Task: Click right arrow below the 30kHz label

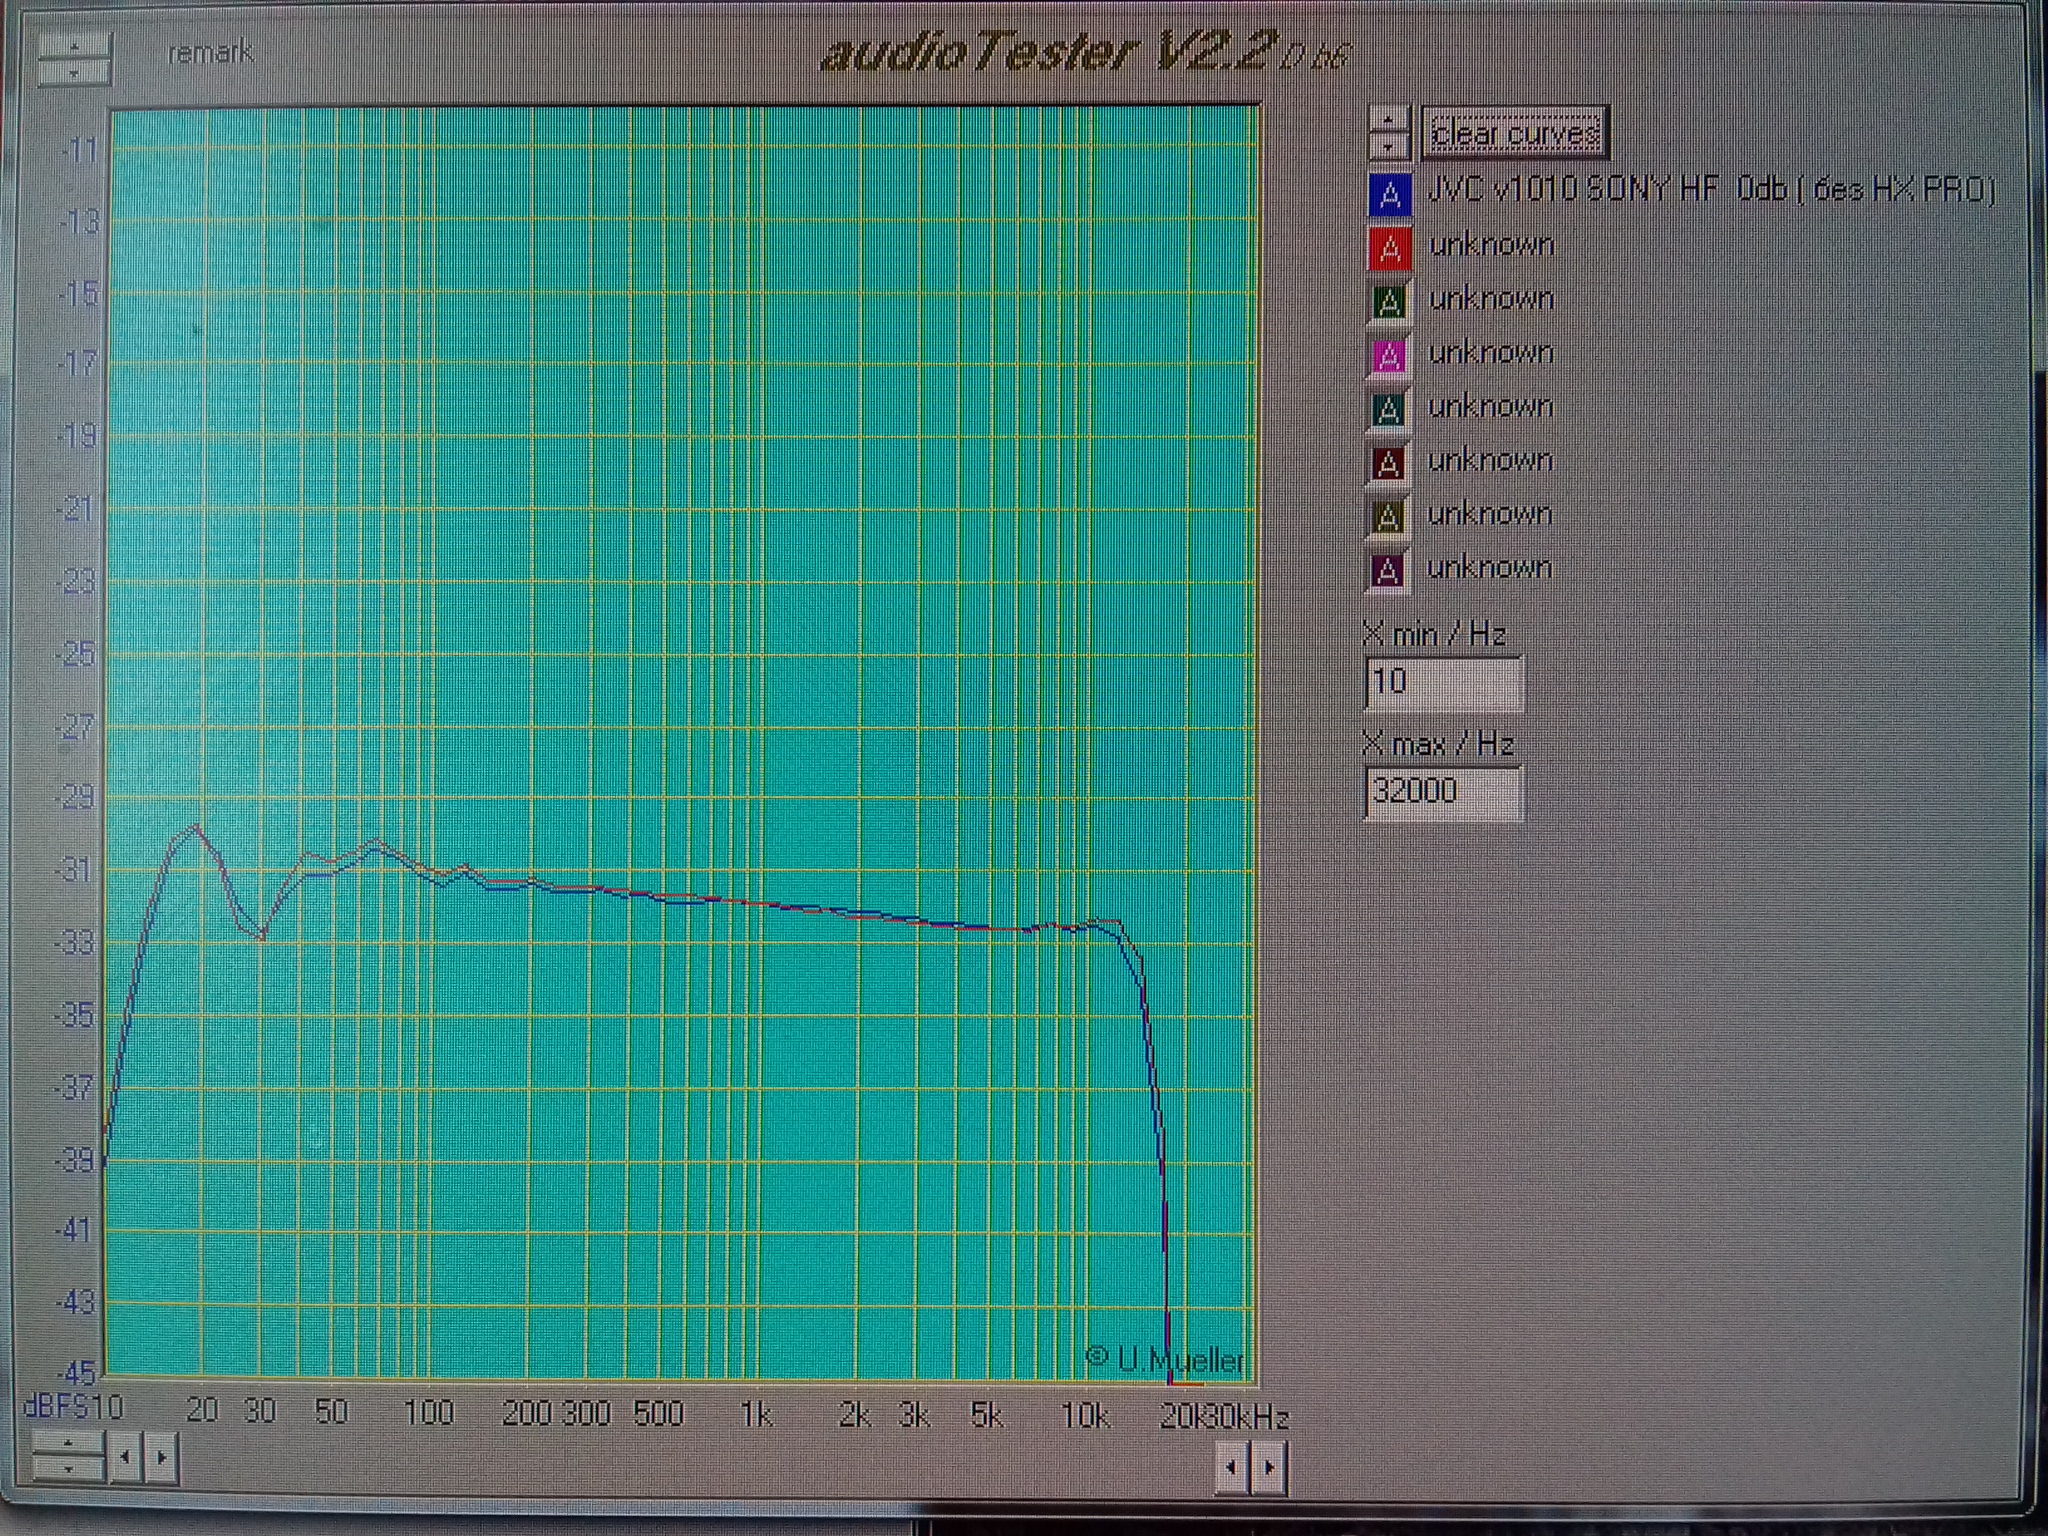Action: coord(1269,1468)
